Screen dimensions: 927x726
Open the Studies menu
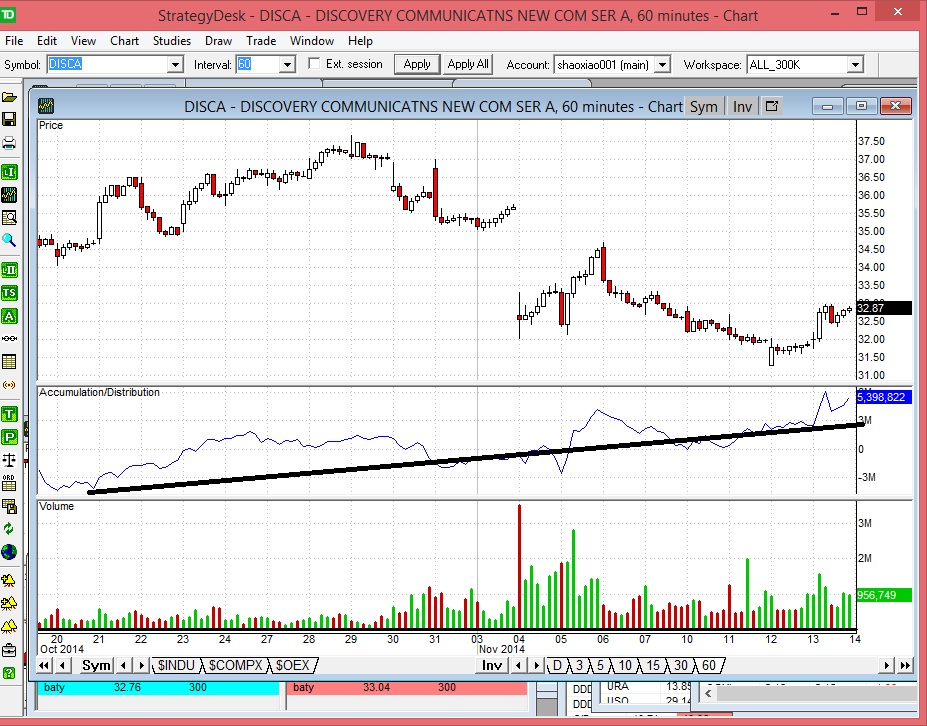coord(171,41)
